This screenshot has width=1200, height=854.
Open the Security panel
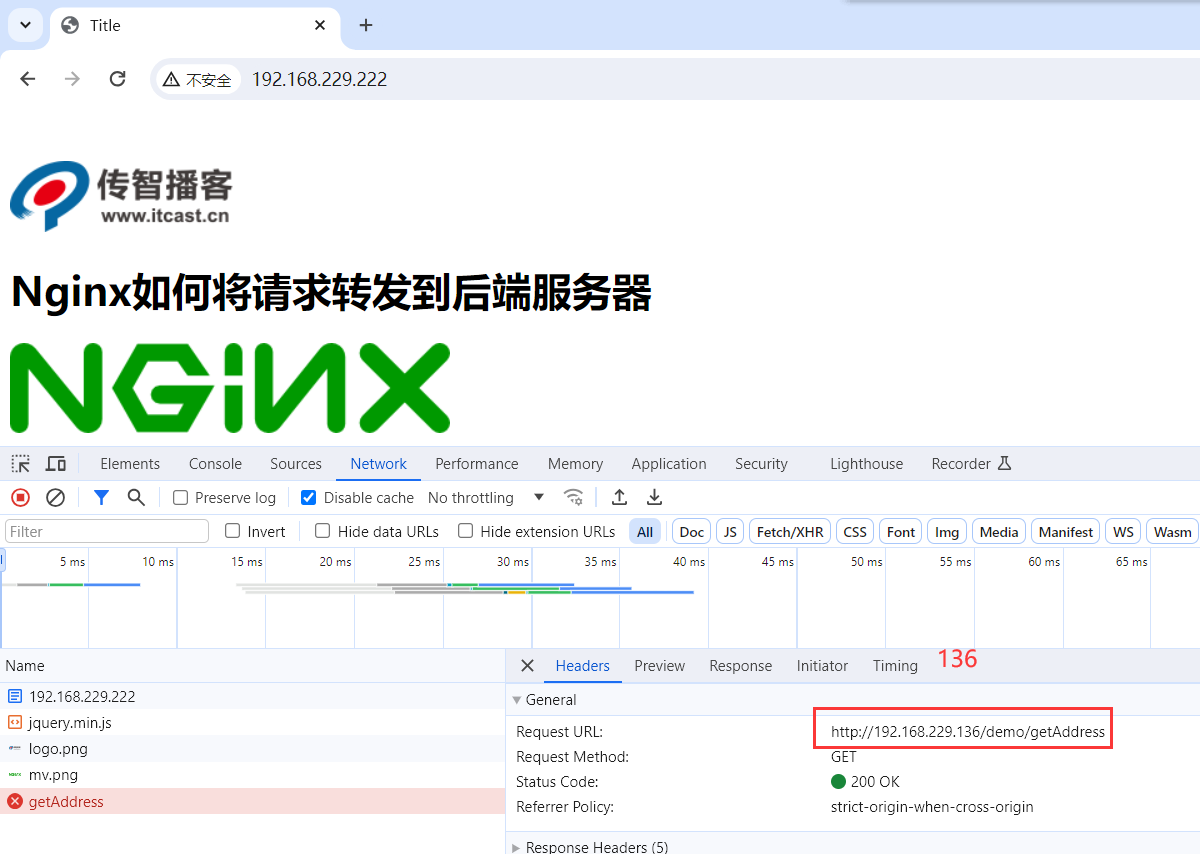click(x=761, y=463)
